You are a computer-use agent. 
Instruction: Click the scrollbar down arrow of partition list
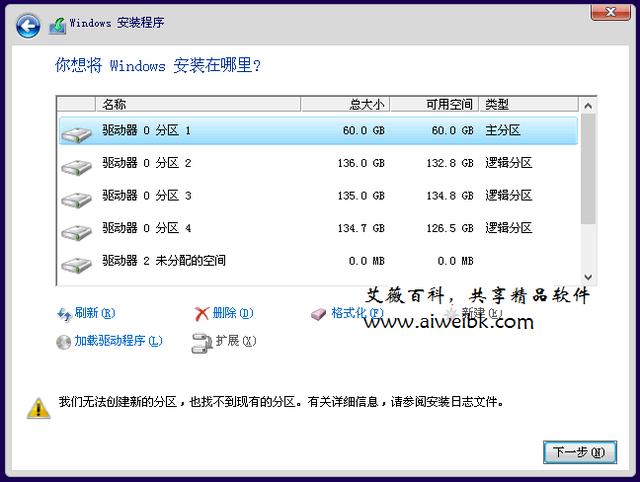point(588,277)
